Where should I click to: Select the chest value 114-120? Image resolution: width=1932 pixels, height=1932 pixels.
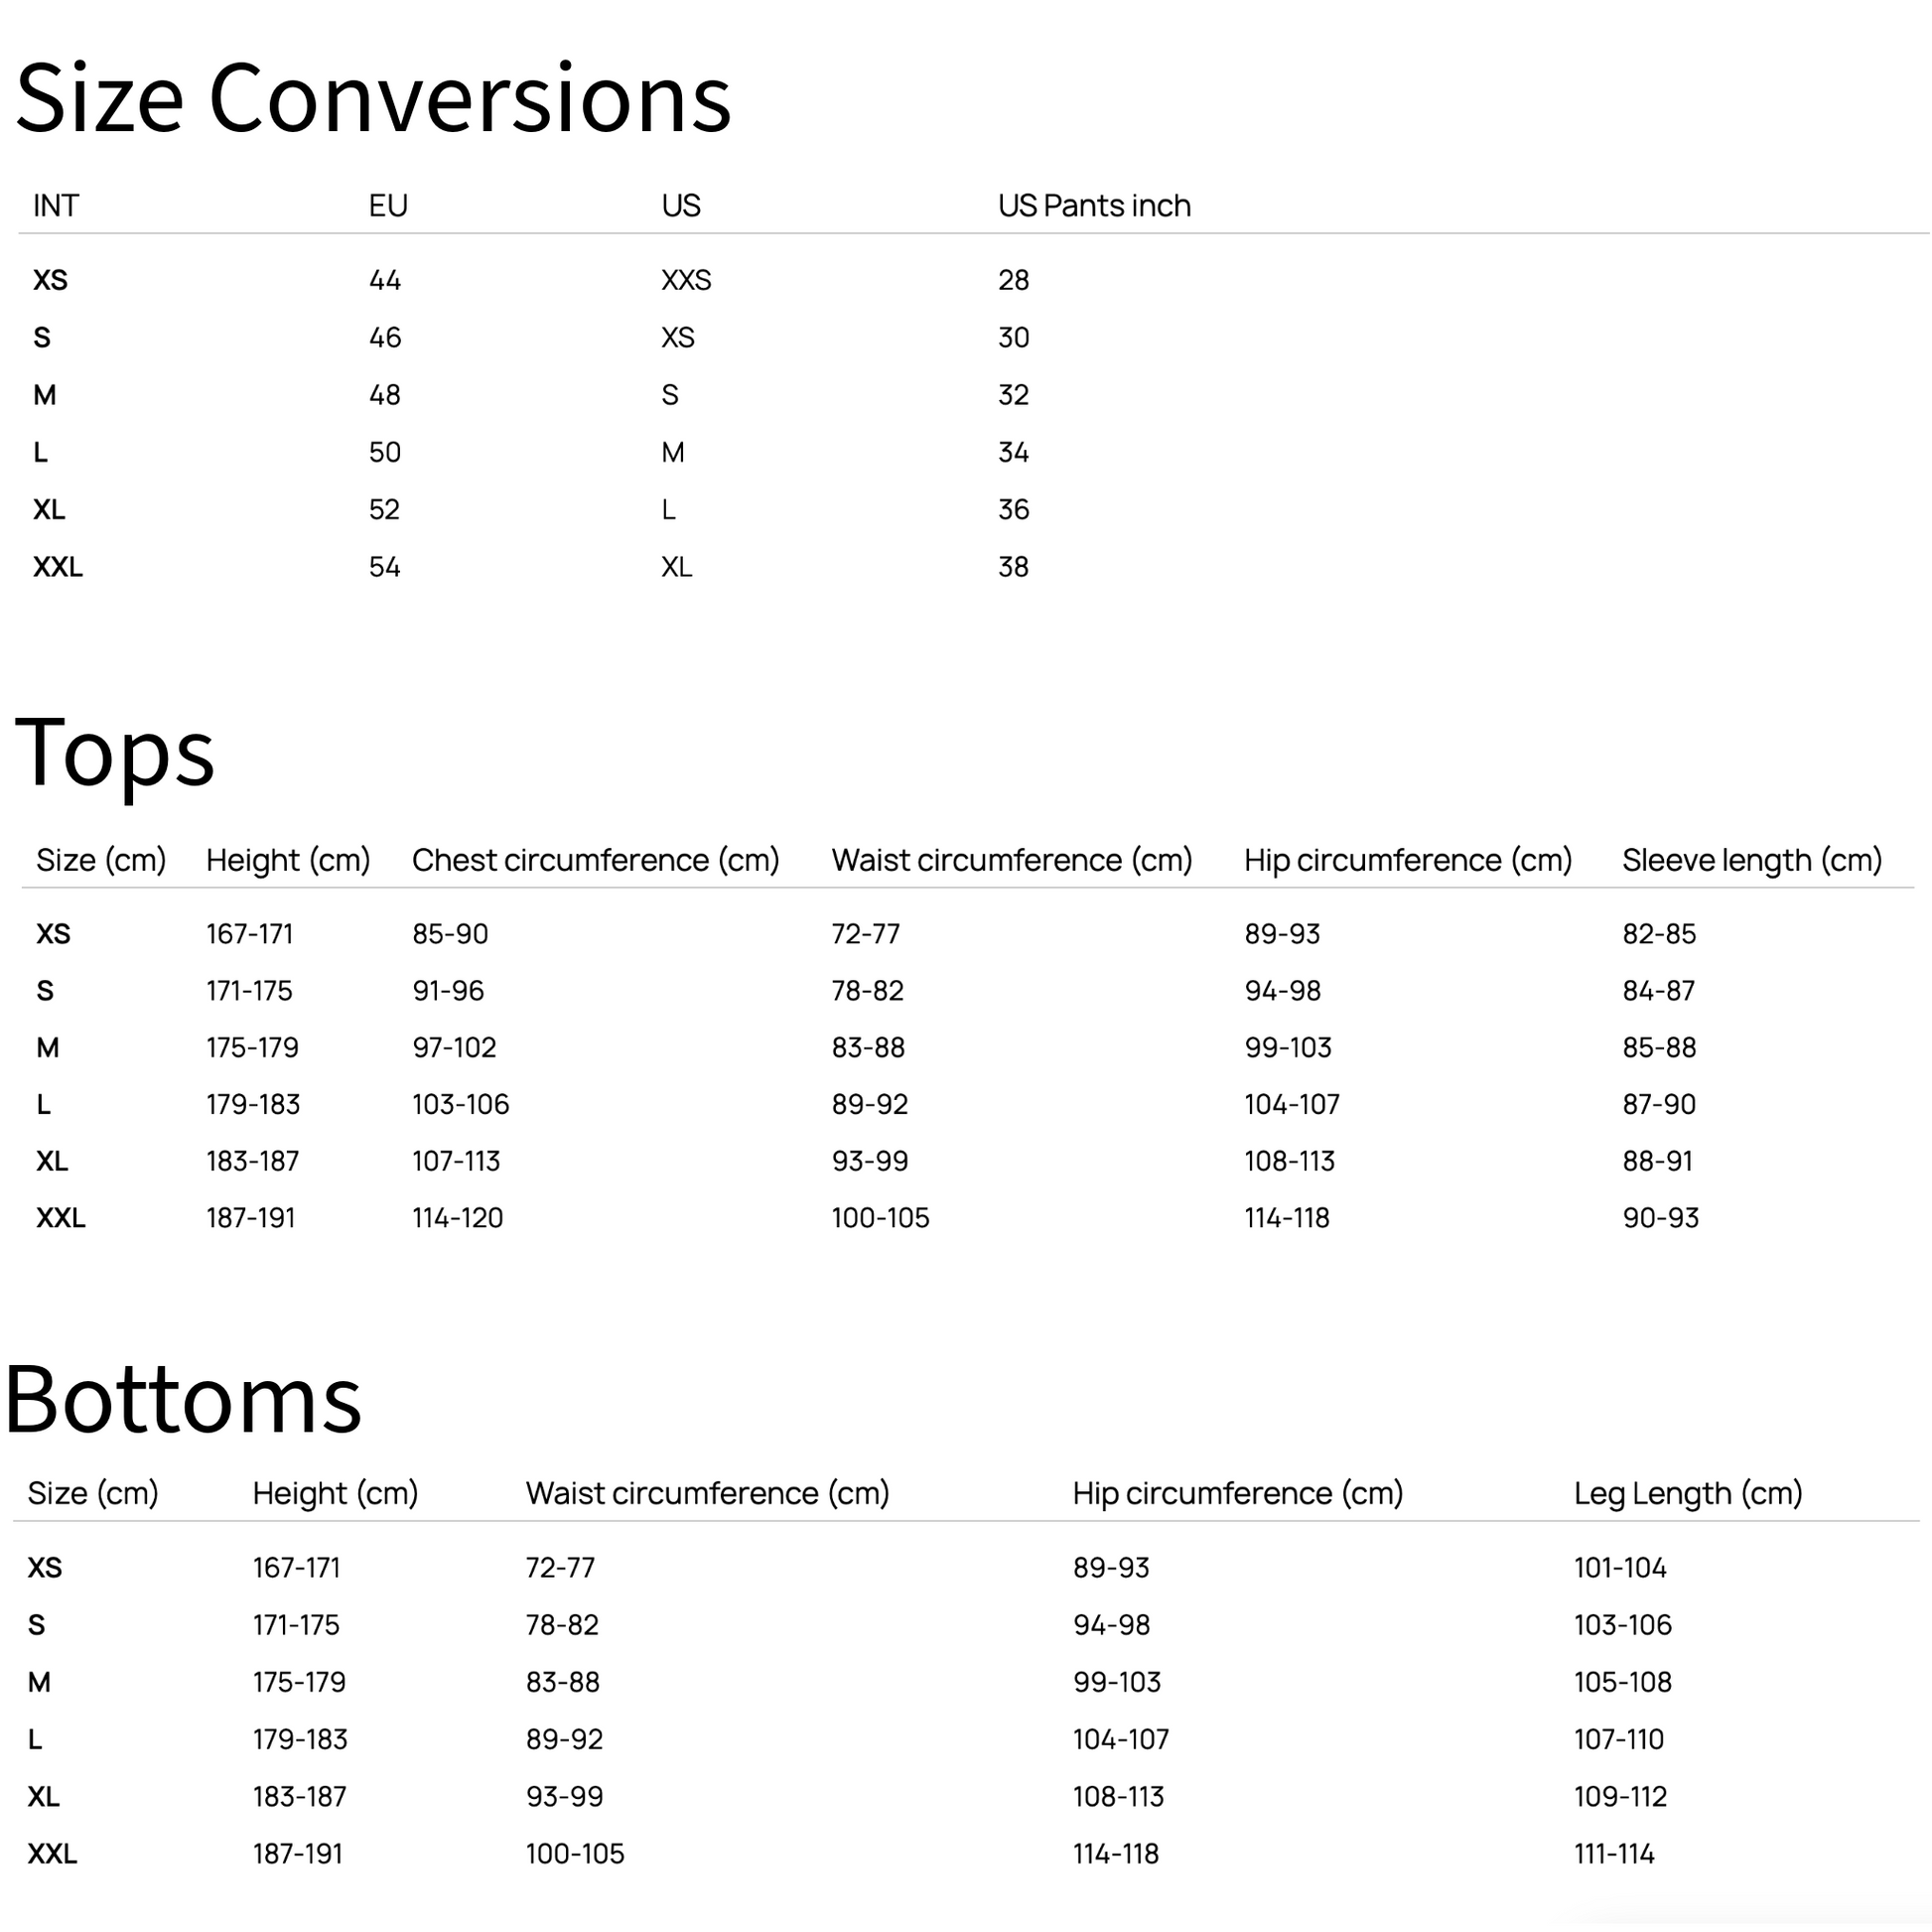click(457, 1218)
